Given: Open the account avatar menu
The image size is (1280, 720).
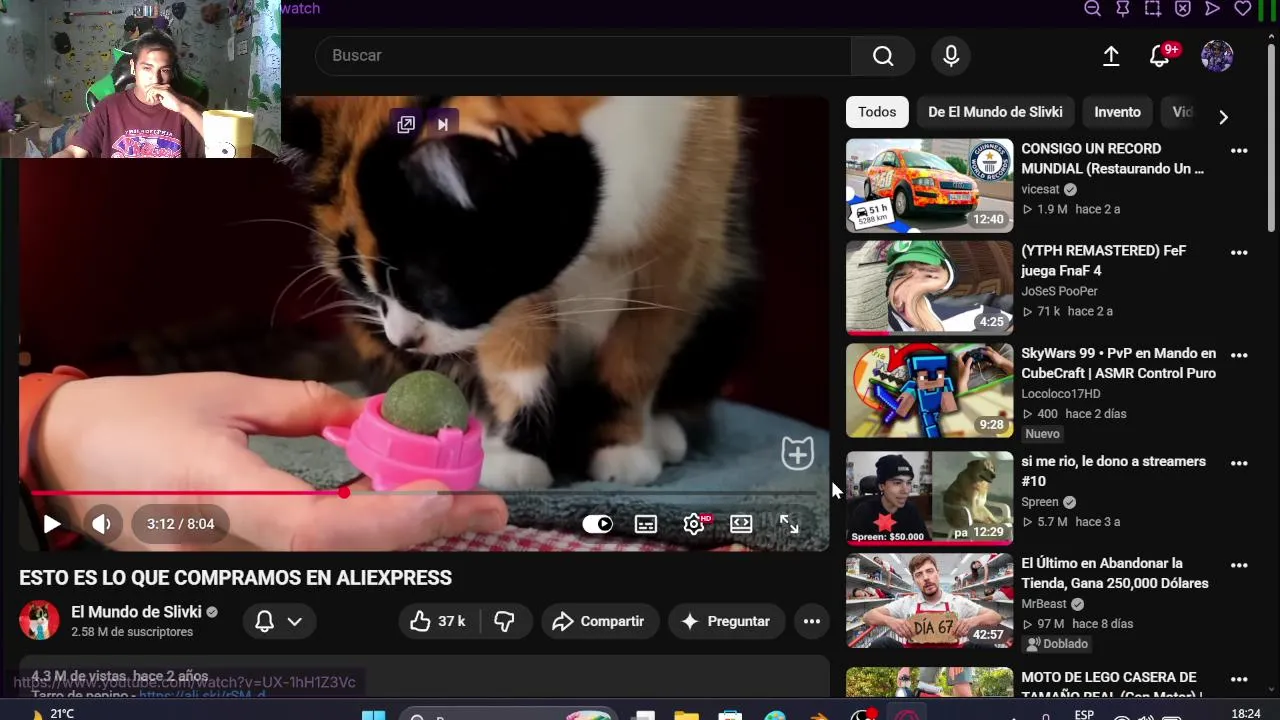Looking at the screenshot, I should coord(1217,56).
